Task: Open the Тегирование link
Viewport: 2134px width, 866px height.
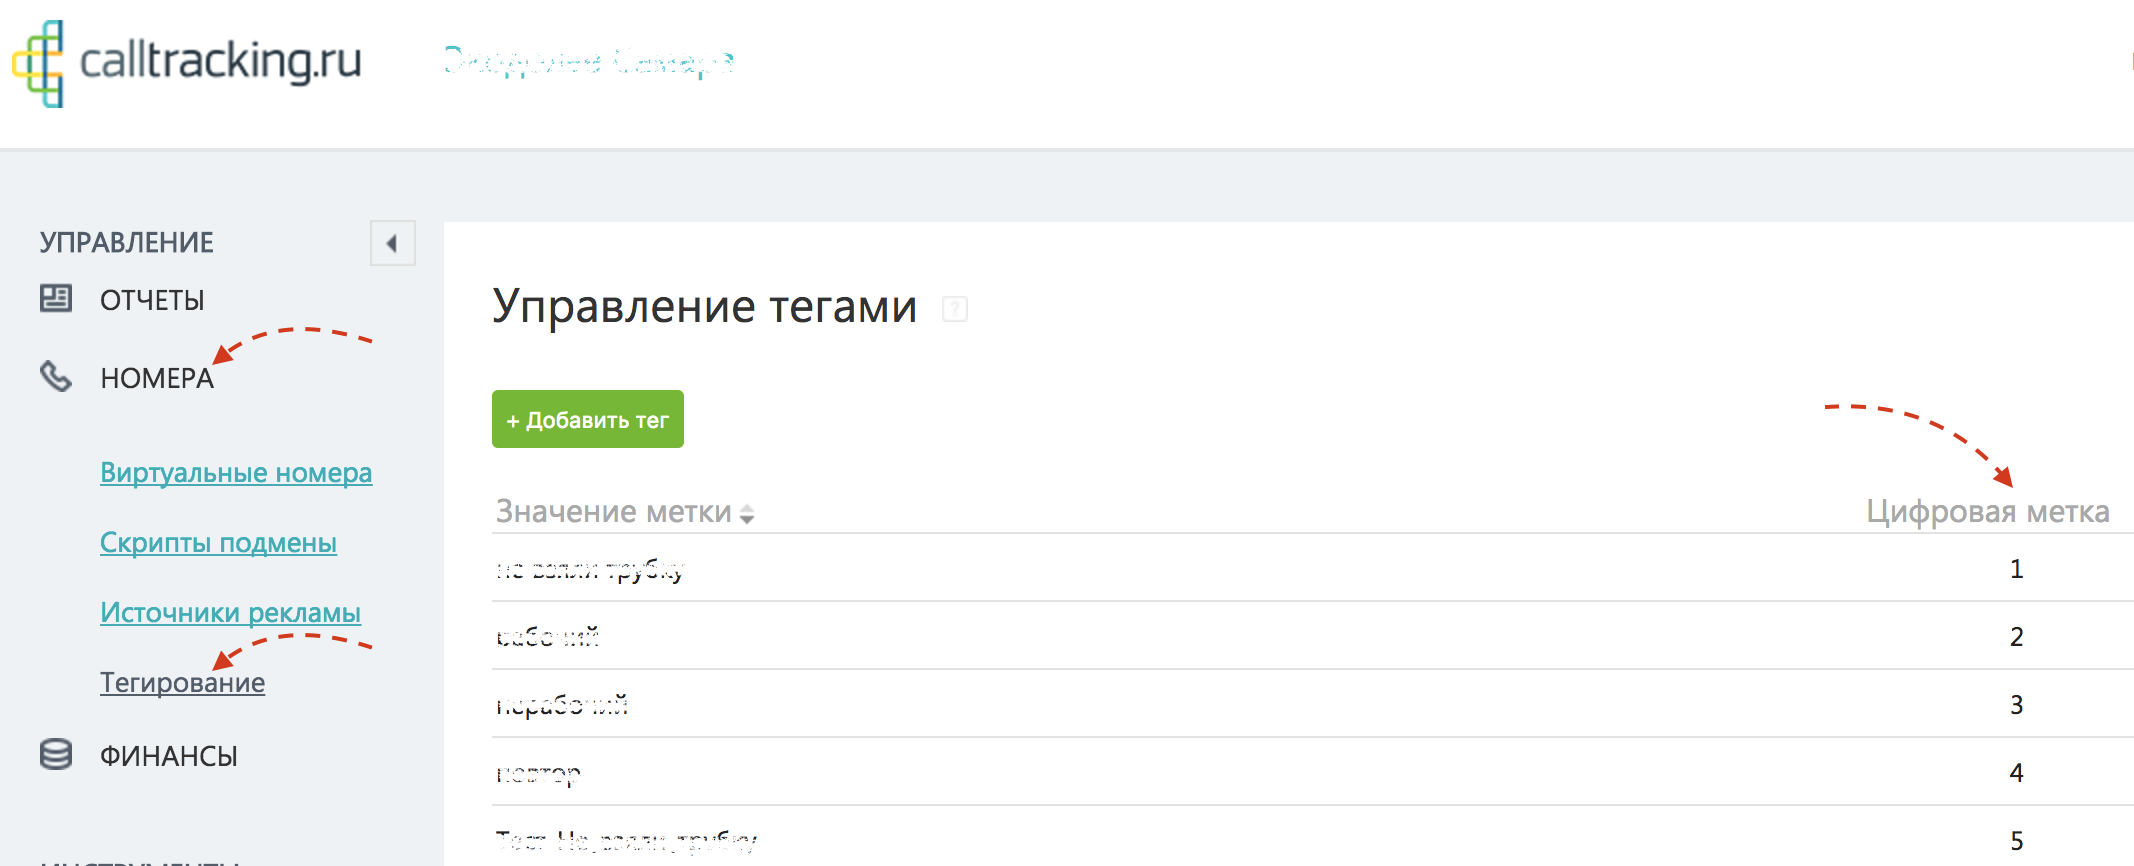Action: click(182, 683)
